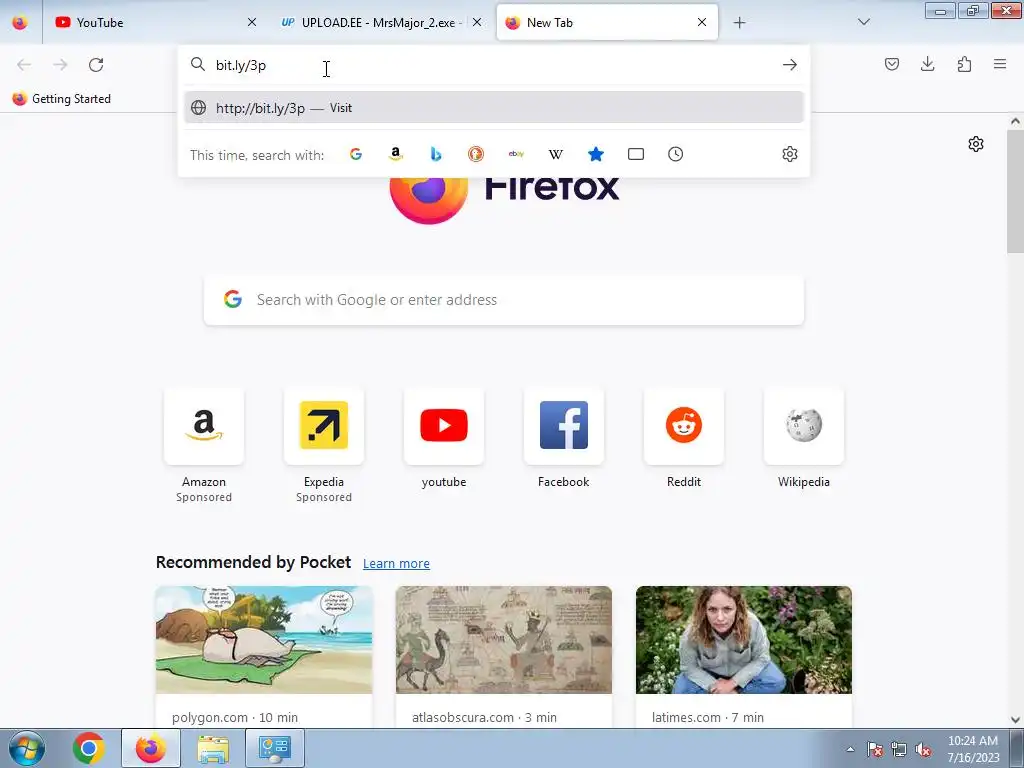Open Getting Started bookmark
The image size is (1024, 768).
coord(61,99)
